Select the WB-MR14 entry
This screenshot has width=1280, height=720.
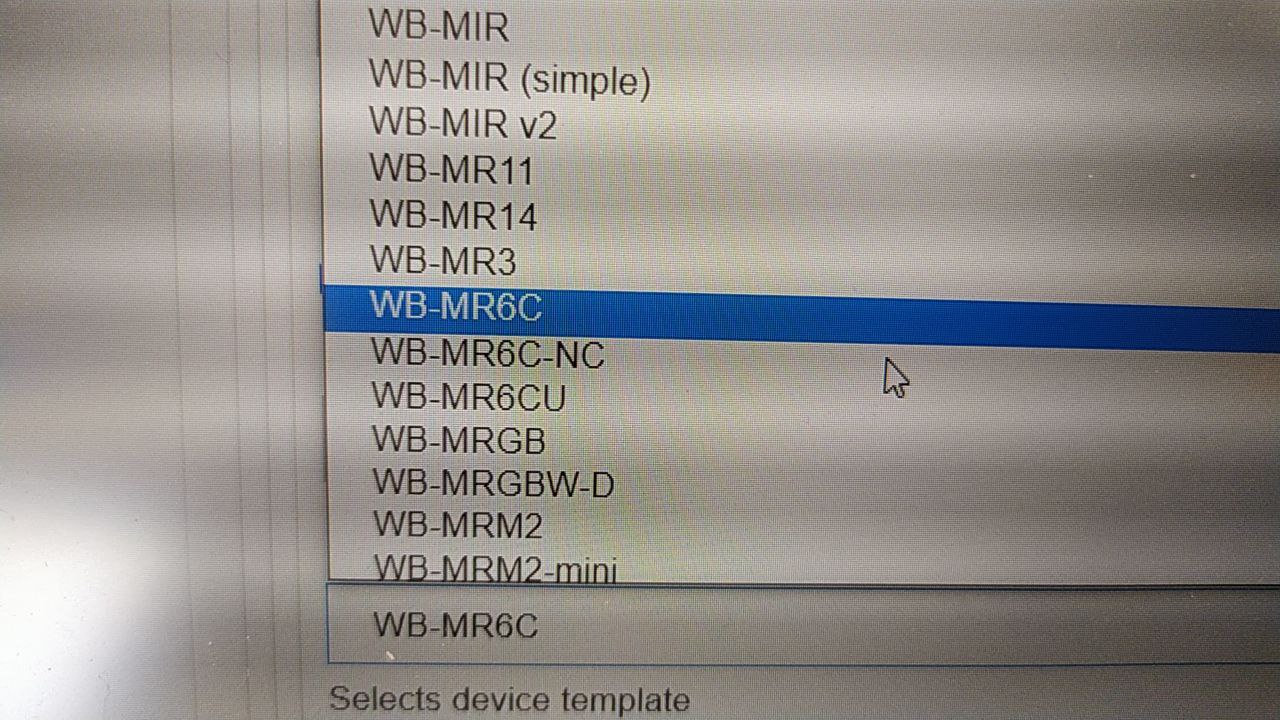[453, 215]
